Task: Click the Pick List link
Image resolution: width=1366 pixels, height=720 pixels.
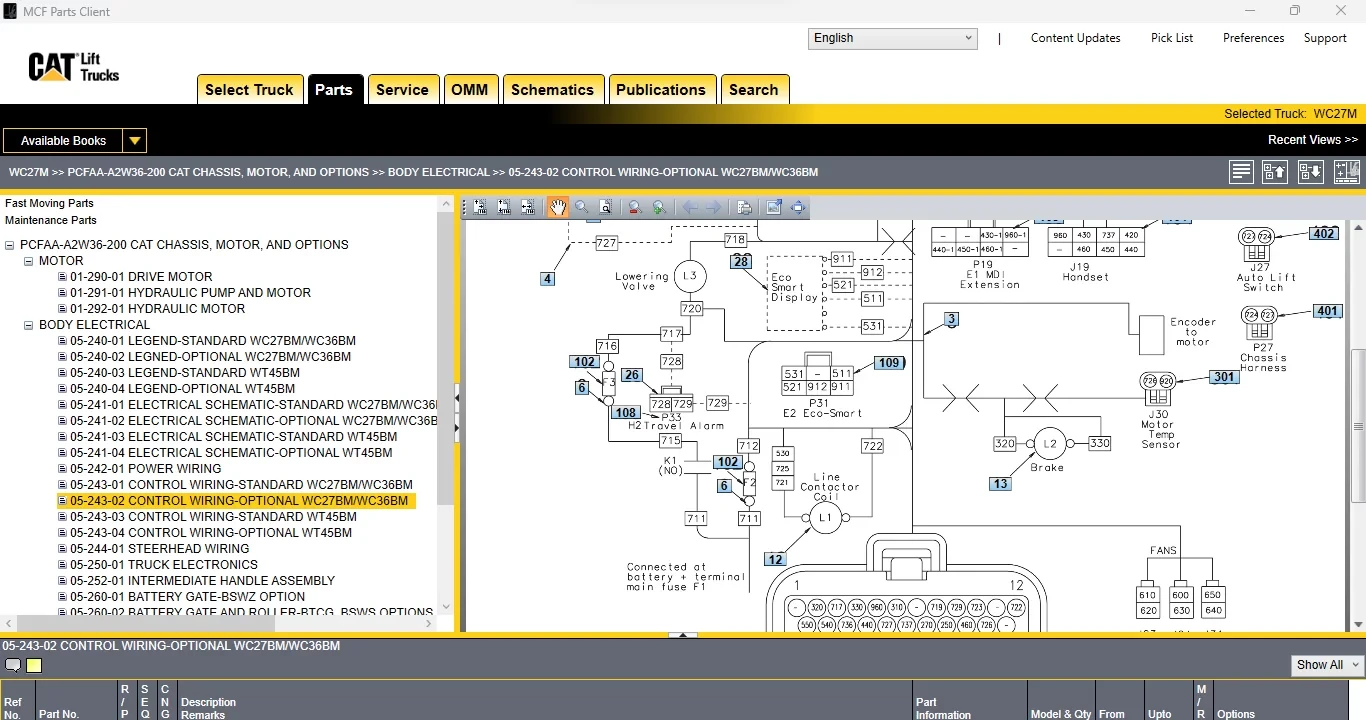Action: (x=1171, y=38)
